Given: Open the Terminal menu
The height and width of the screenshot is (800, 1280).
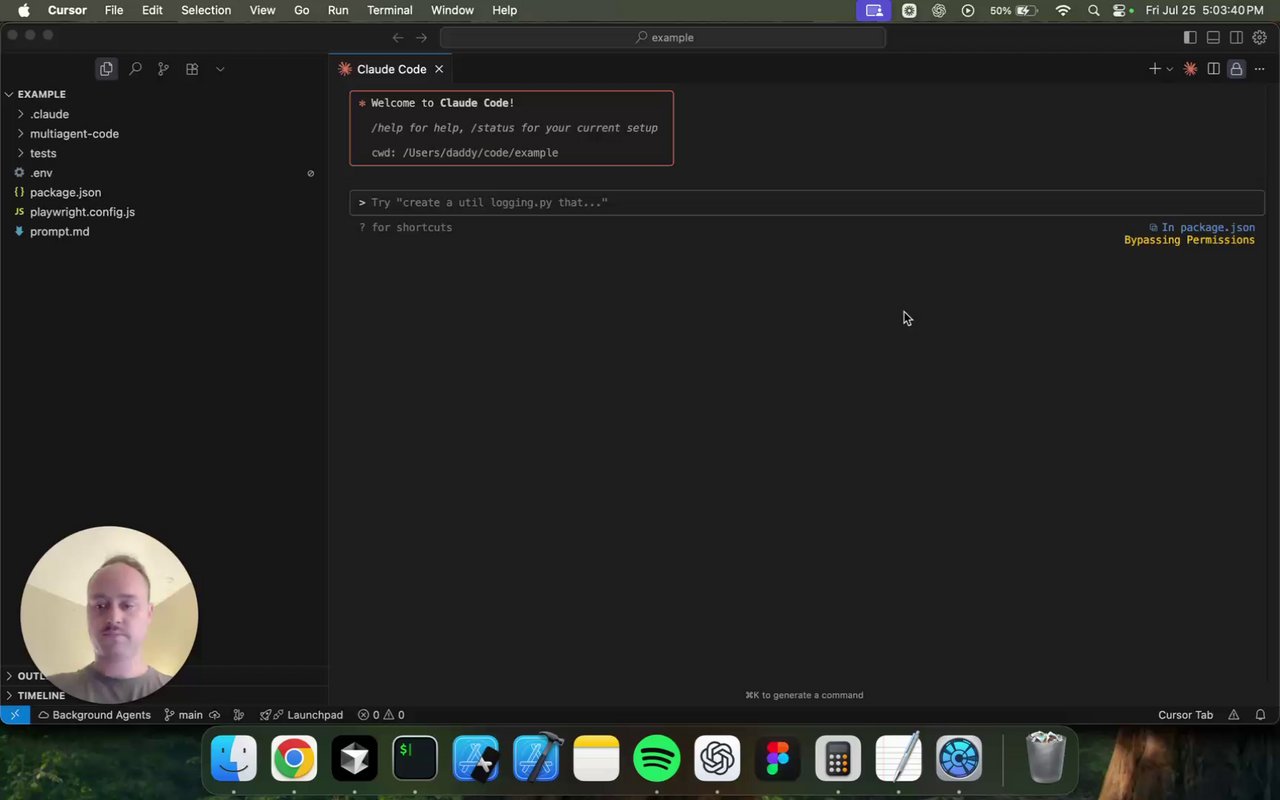Looking at the screenshot, I should coord(390,10).
